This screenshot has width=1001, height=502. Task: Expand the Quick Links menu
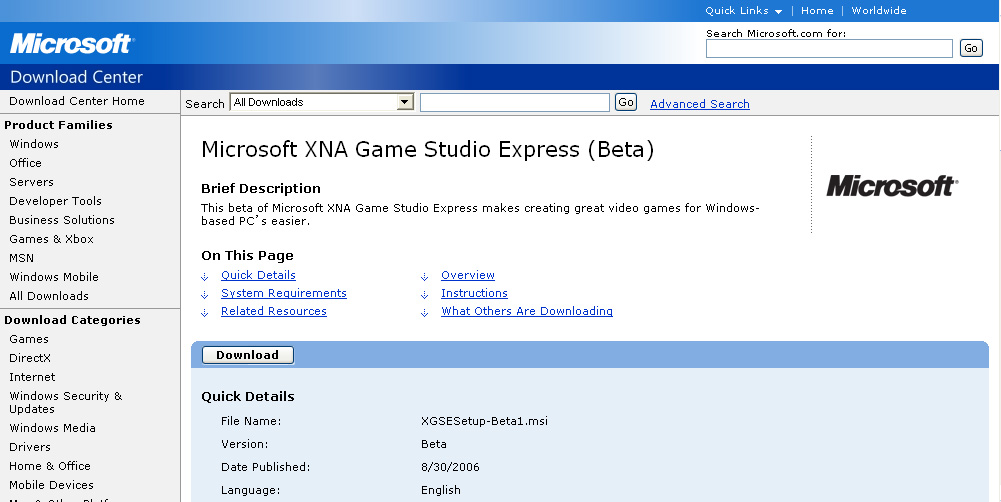(743, 11)
